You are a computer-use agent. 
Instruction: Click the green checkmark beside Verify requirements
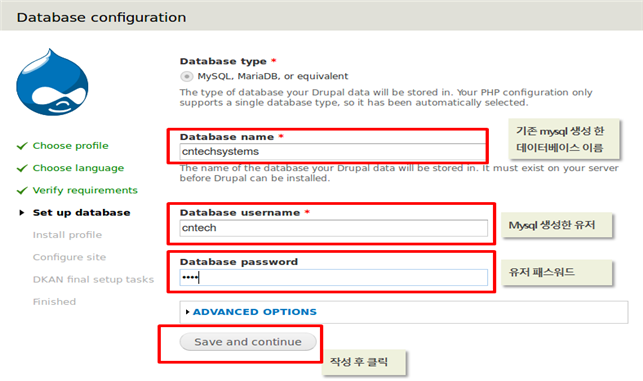pyautogui.click(x=22, y=190)
